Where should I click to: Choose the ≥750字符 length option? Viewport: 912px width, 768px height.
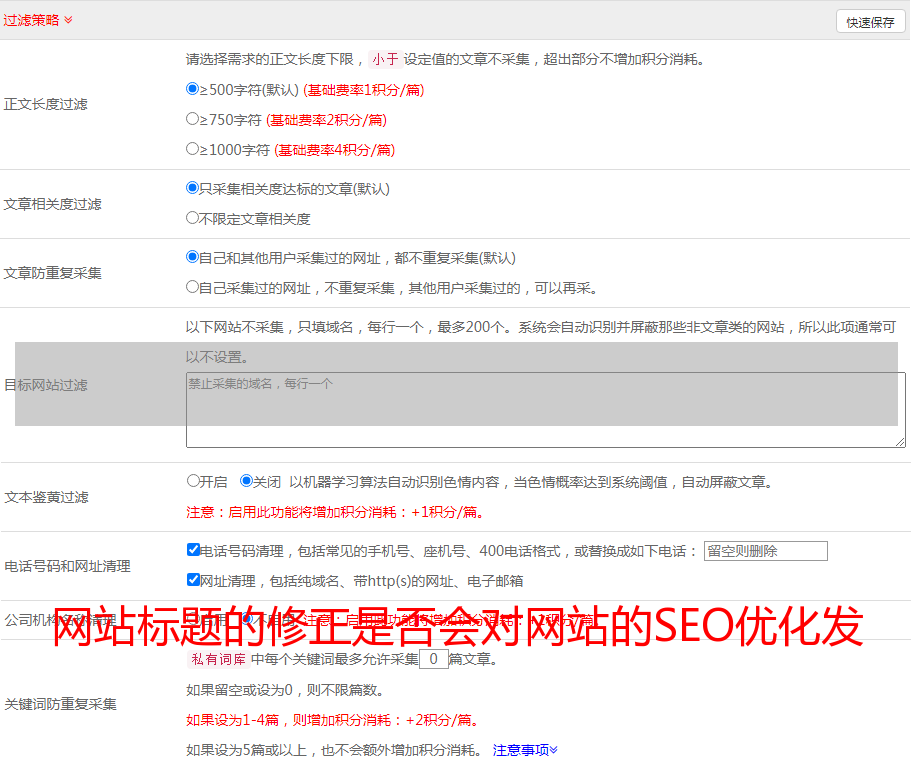(x=193, y=119)
